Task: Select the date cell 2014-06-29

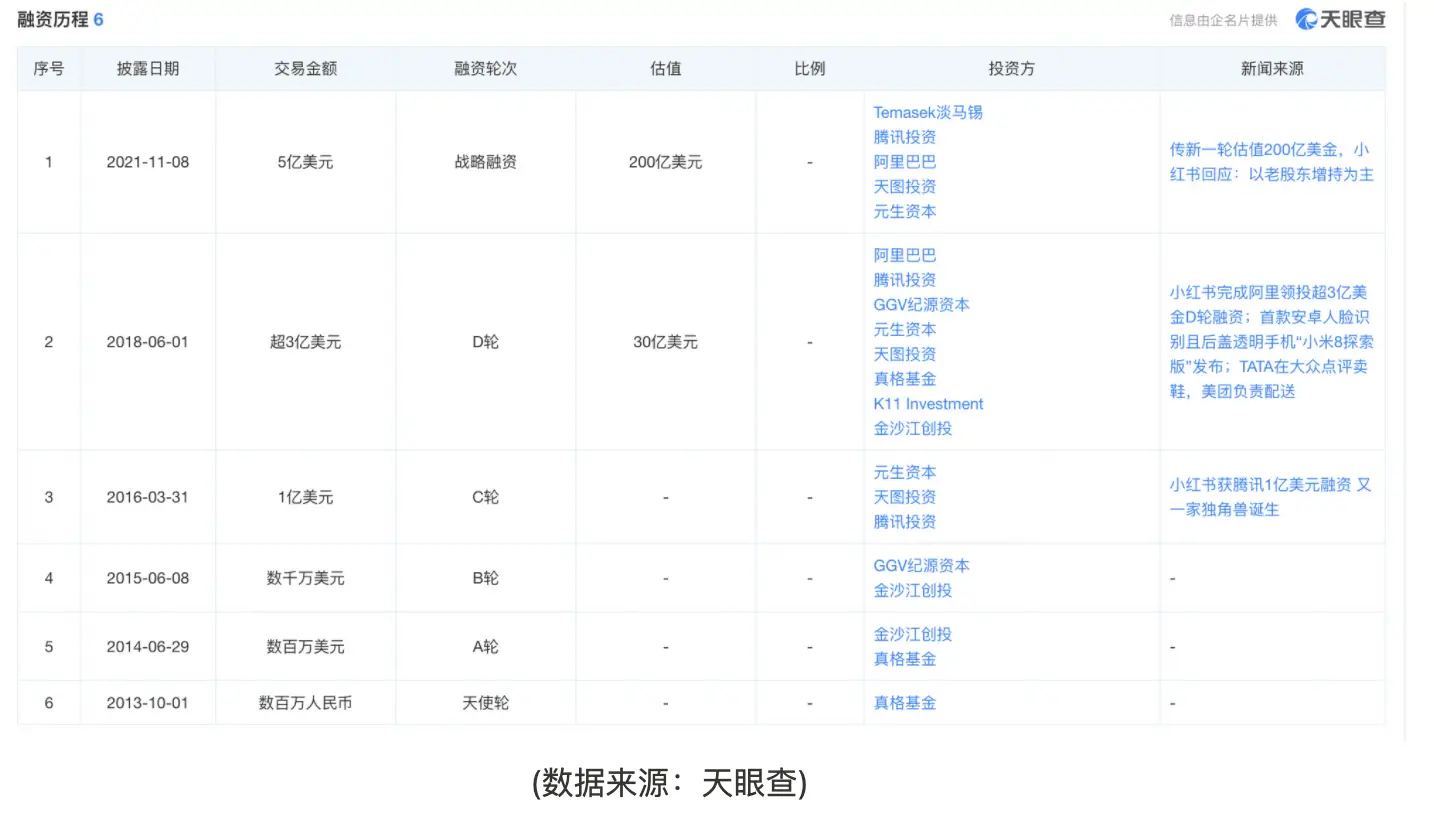Action: [x=148, y=647]
